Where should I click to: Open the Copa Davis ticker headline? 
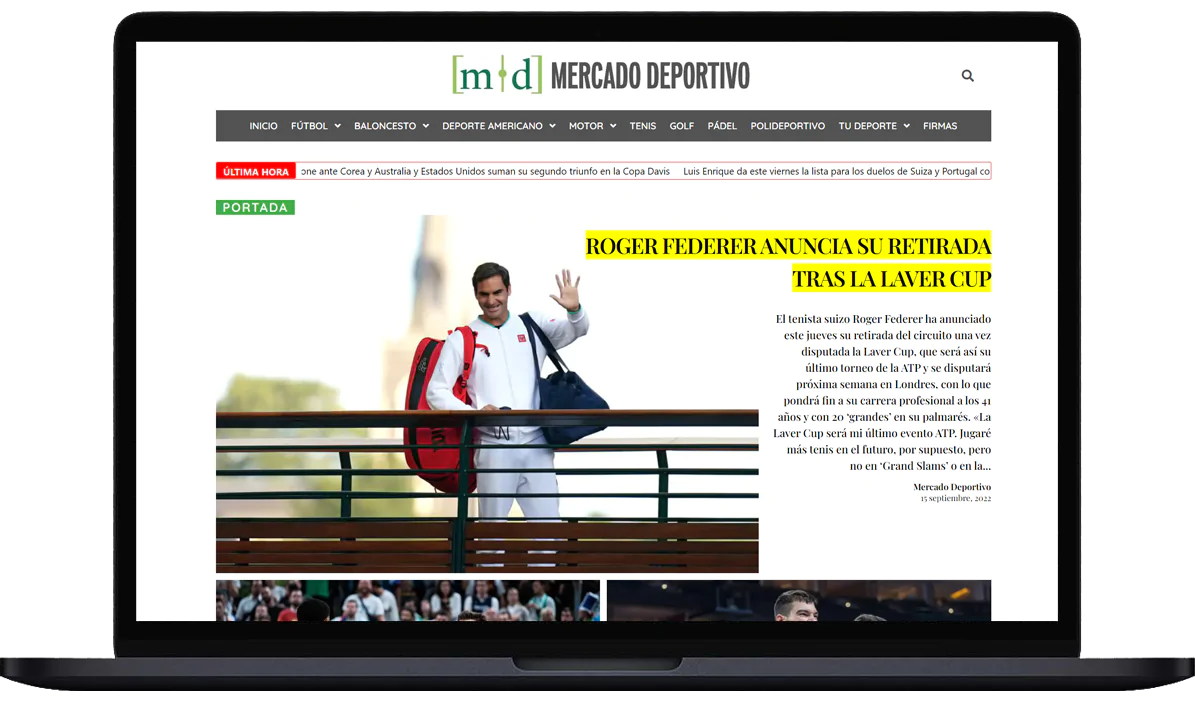click(485, 171)
